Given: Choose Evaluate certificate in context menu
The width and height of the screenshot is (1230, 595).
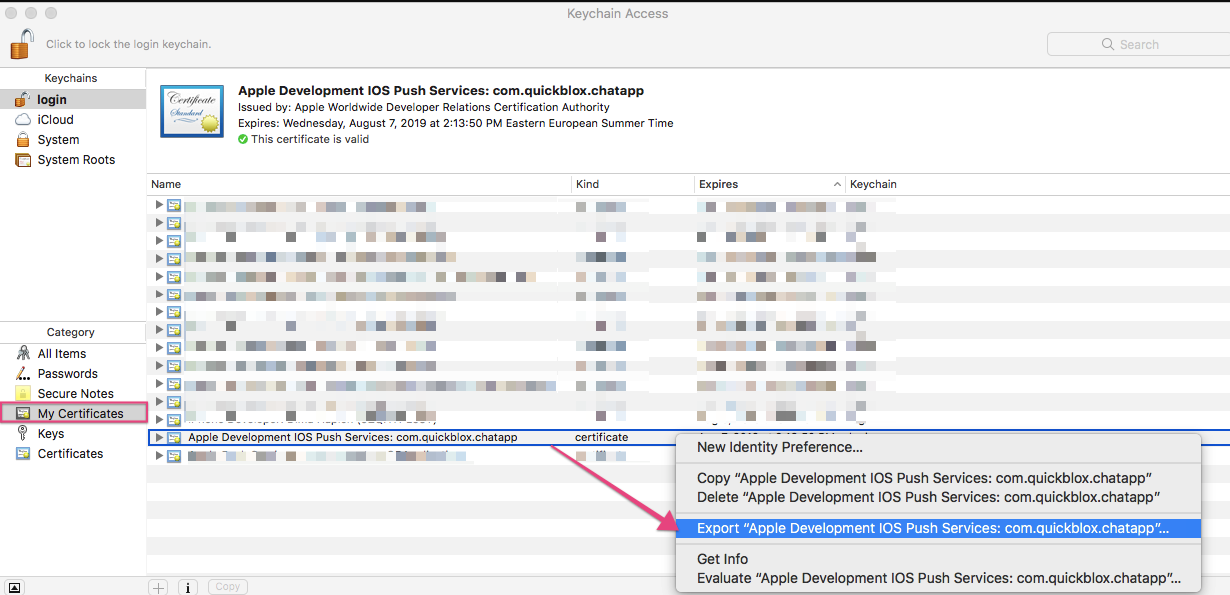Looking at the screenshot, I should coord(938,577).
